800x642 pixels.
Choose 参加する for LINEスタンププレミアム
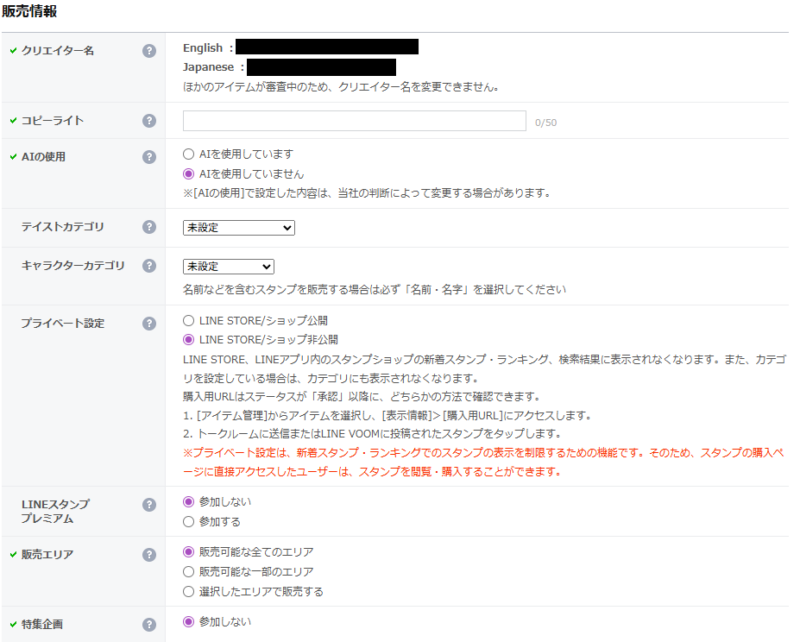click(189, 521)
